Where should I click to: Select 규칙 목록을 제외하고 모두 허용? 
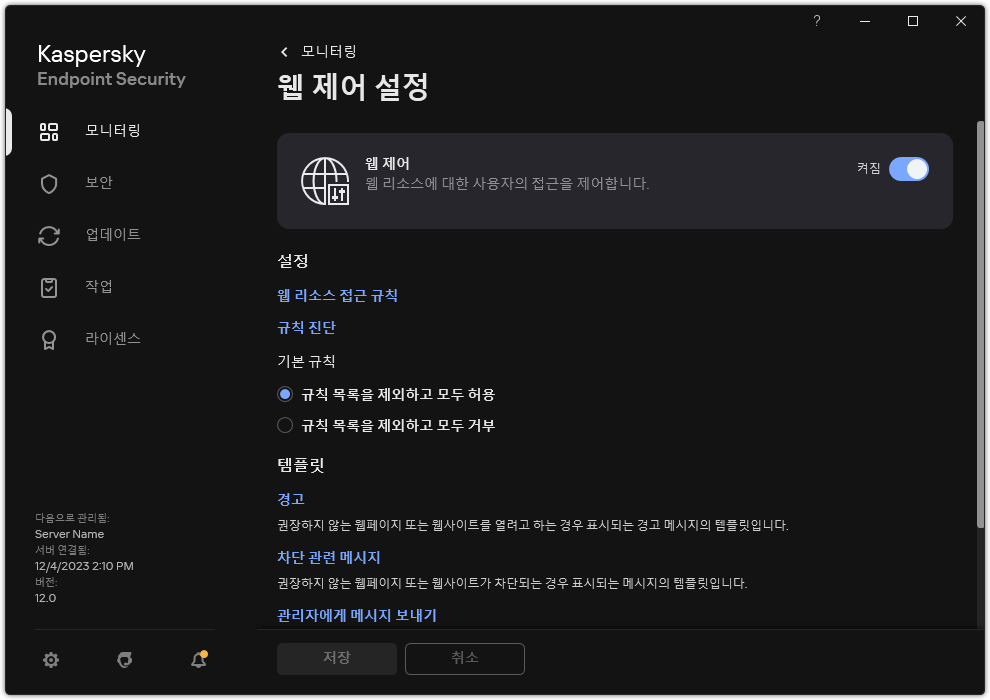coord(284,395)
